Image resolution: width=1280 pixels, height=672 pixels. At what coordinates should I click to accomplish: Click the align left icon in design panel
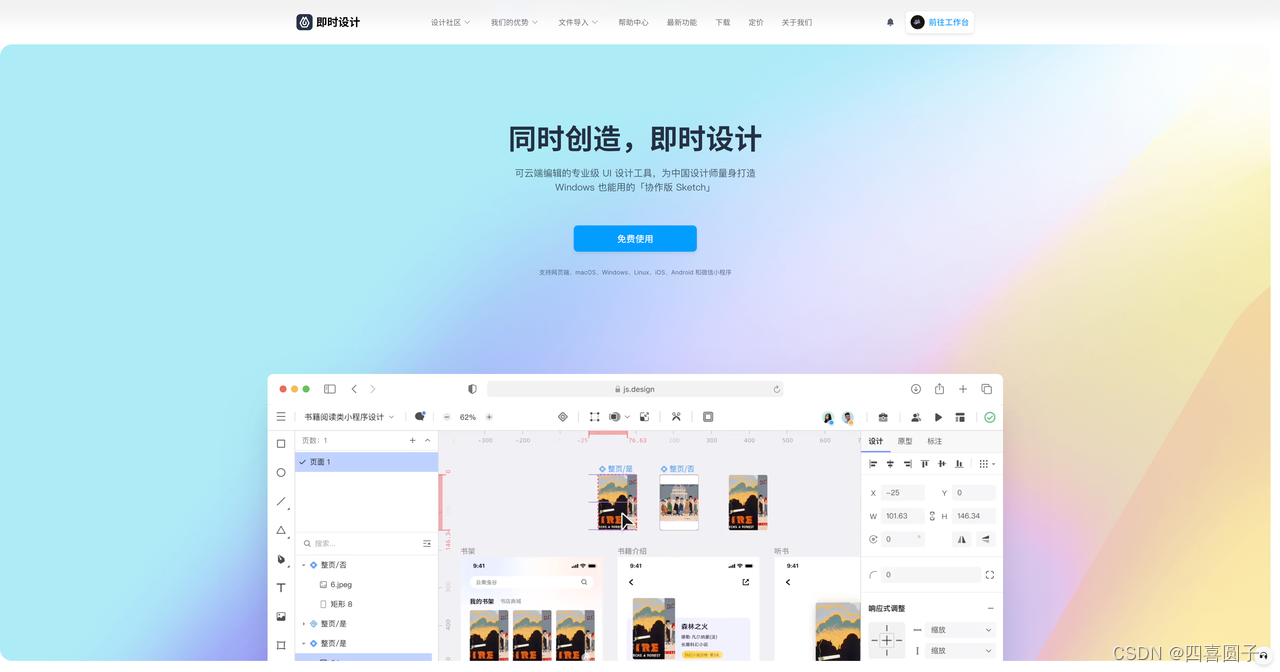(873, 463)
